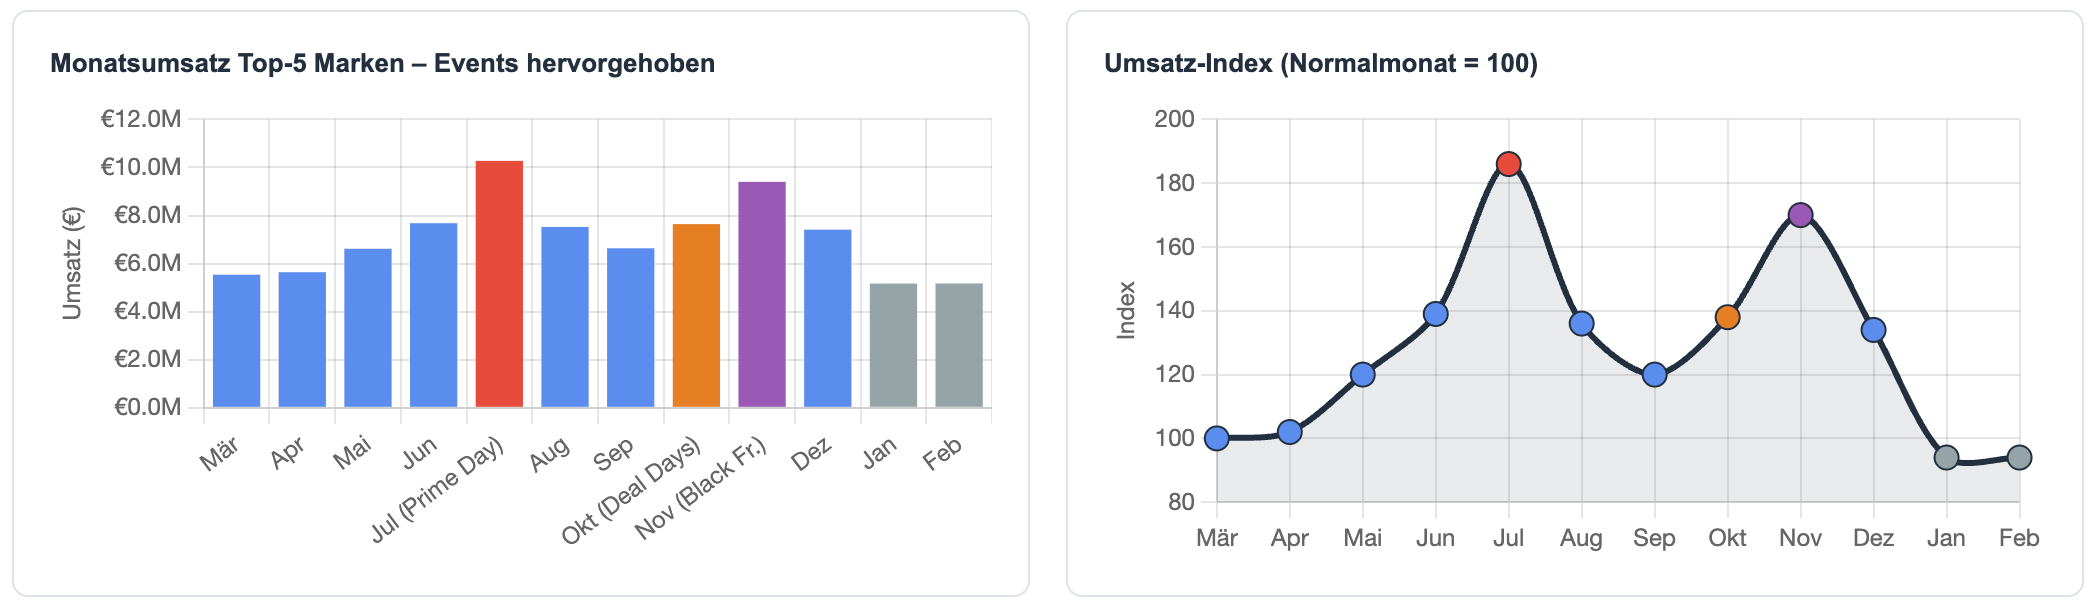
Task: Select the gray Feb data point
Action: coord(2019,458)
